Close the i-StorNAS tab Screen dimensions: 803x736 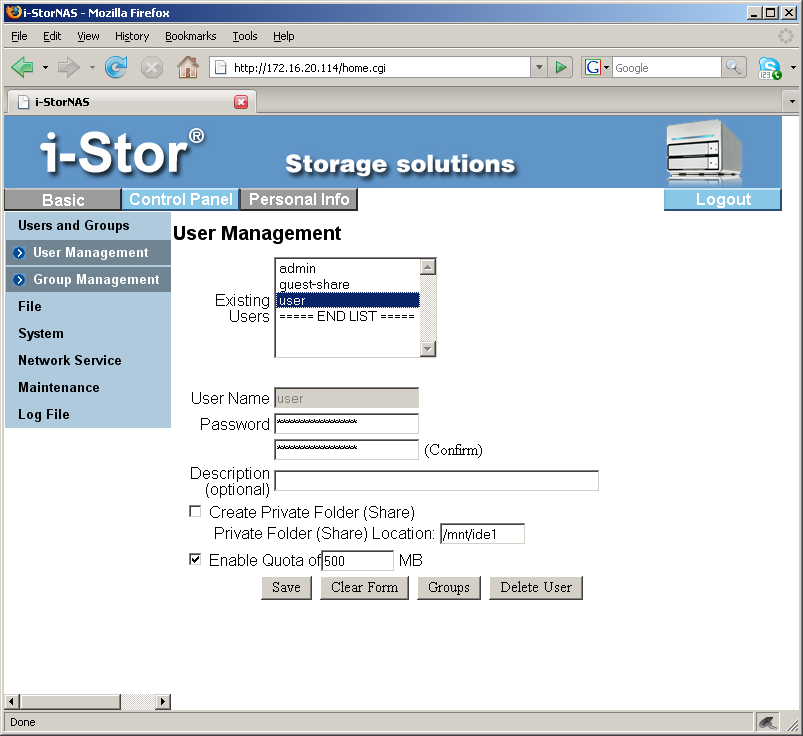point(241,102)
